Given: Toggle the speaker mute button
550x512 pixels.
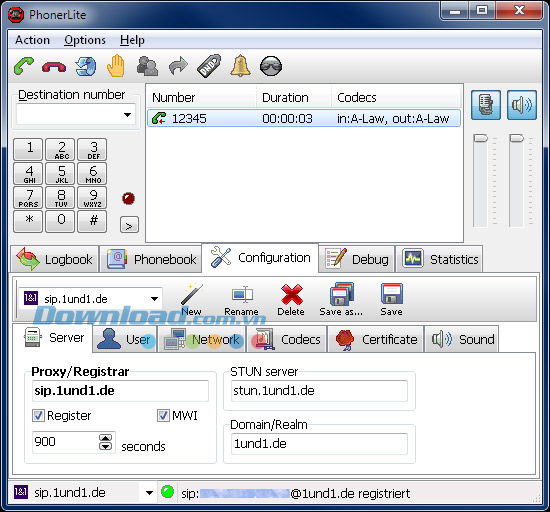Looking at the screenshot, I should [x=522, y=105].
